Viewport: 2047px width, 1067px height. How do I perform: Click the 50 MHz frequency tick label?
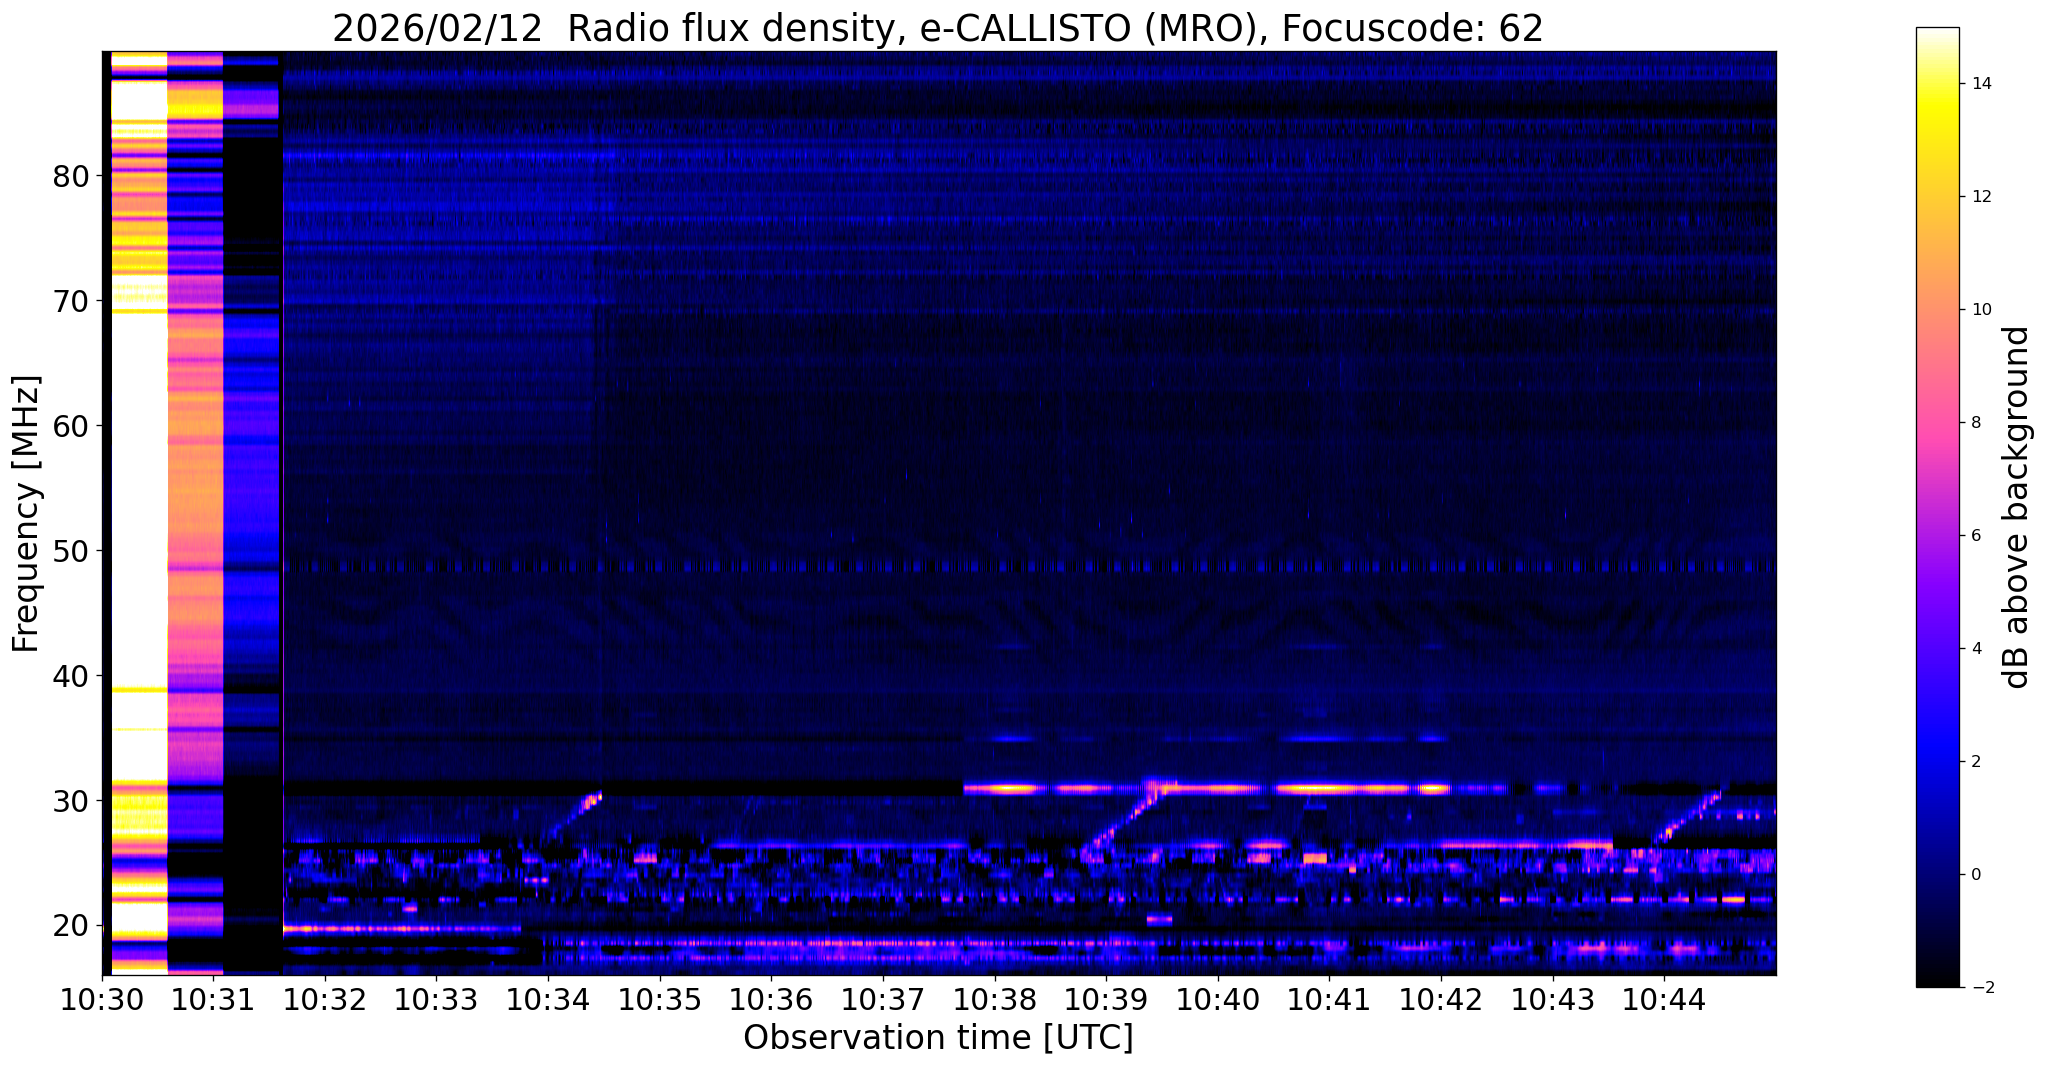coord(70,551)
